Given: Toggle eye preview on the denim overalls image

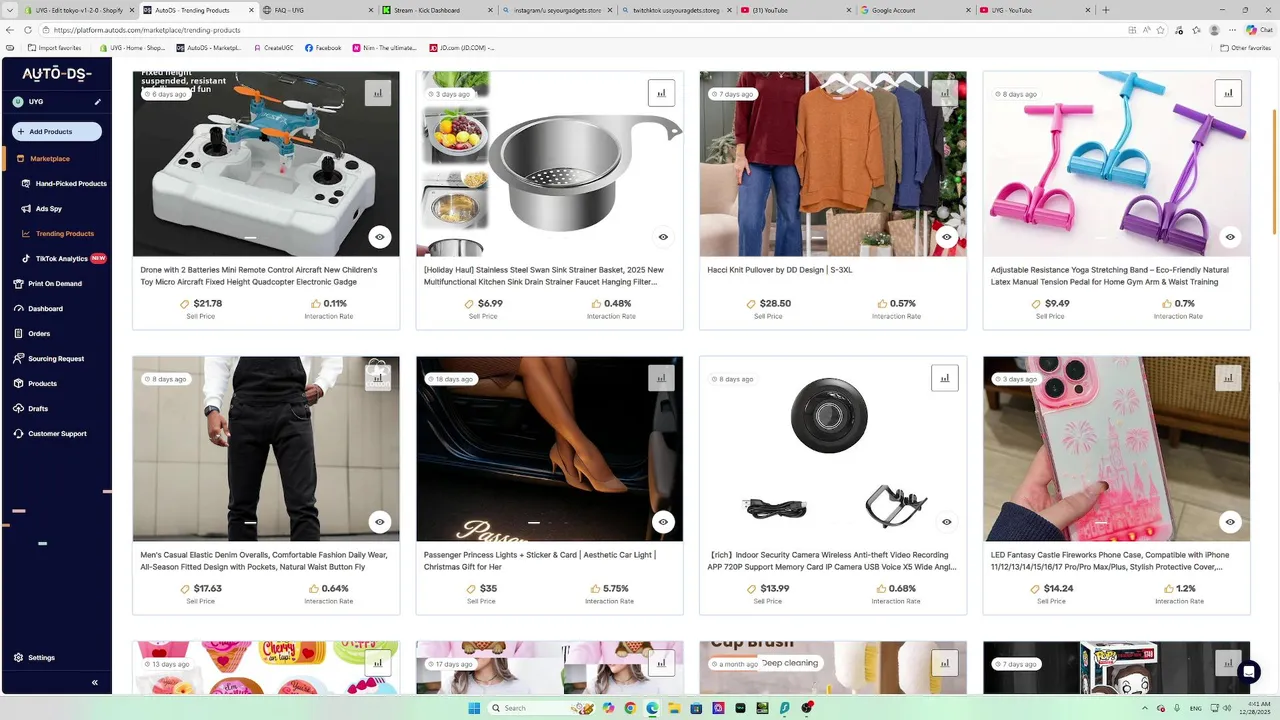Looking at the screenshot, I should [x=379, y=522].
